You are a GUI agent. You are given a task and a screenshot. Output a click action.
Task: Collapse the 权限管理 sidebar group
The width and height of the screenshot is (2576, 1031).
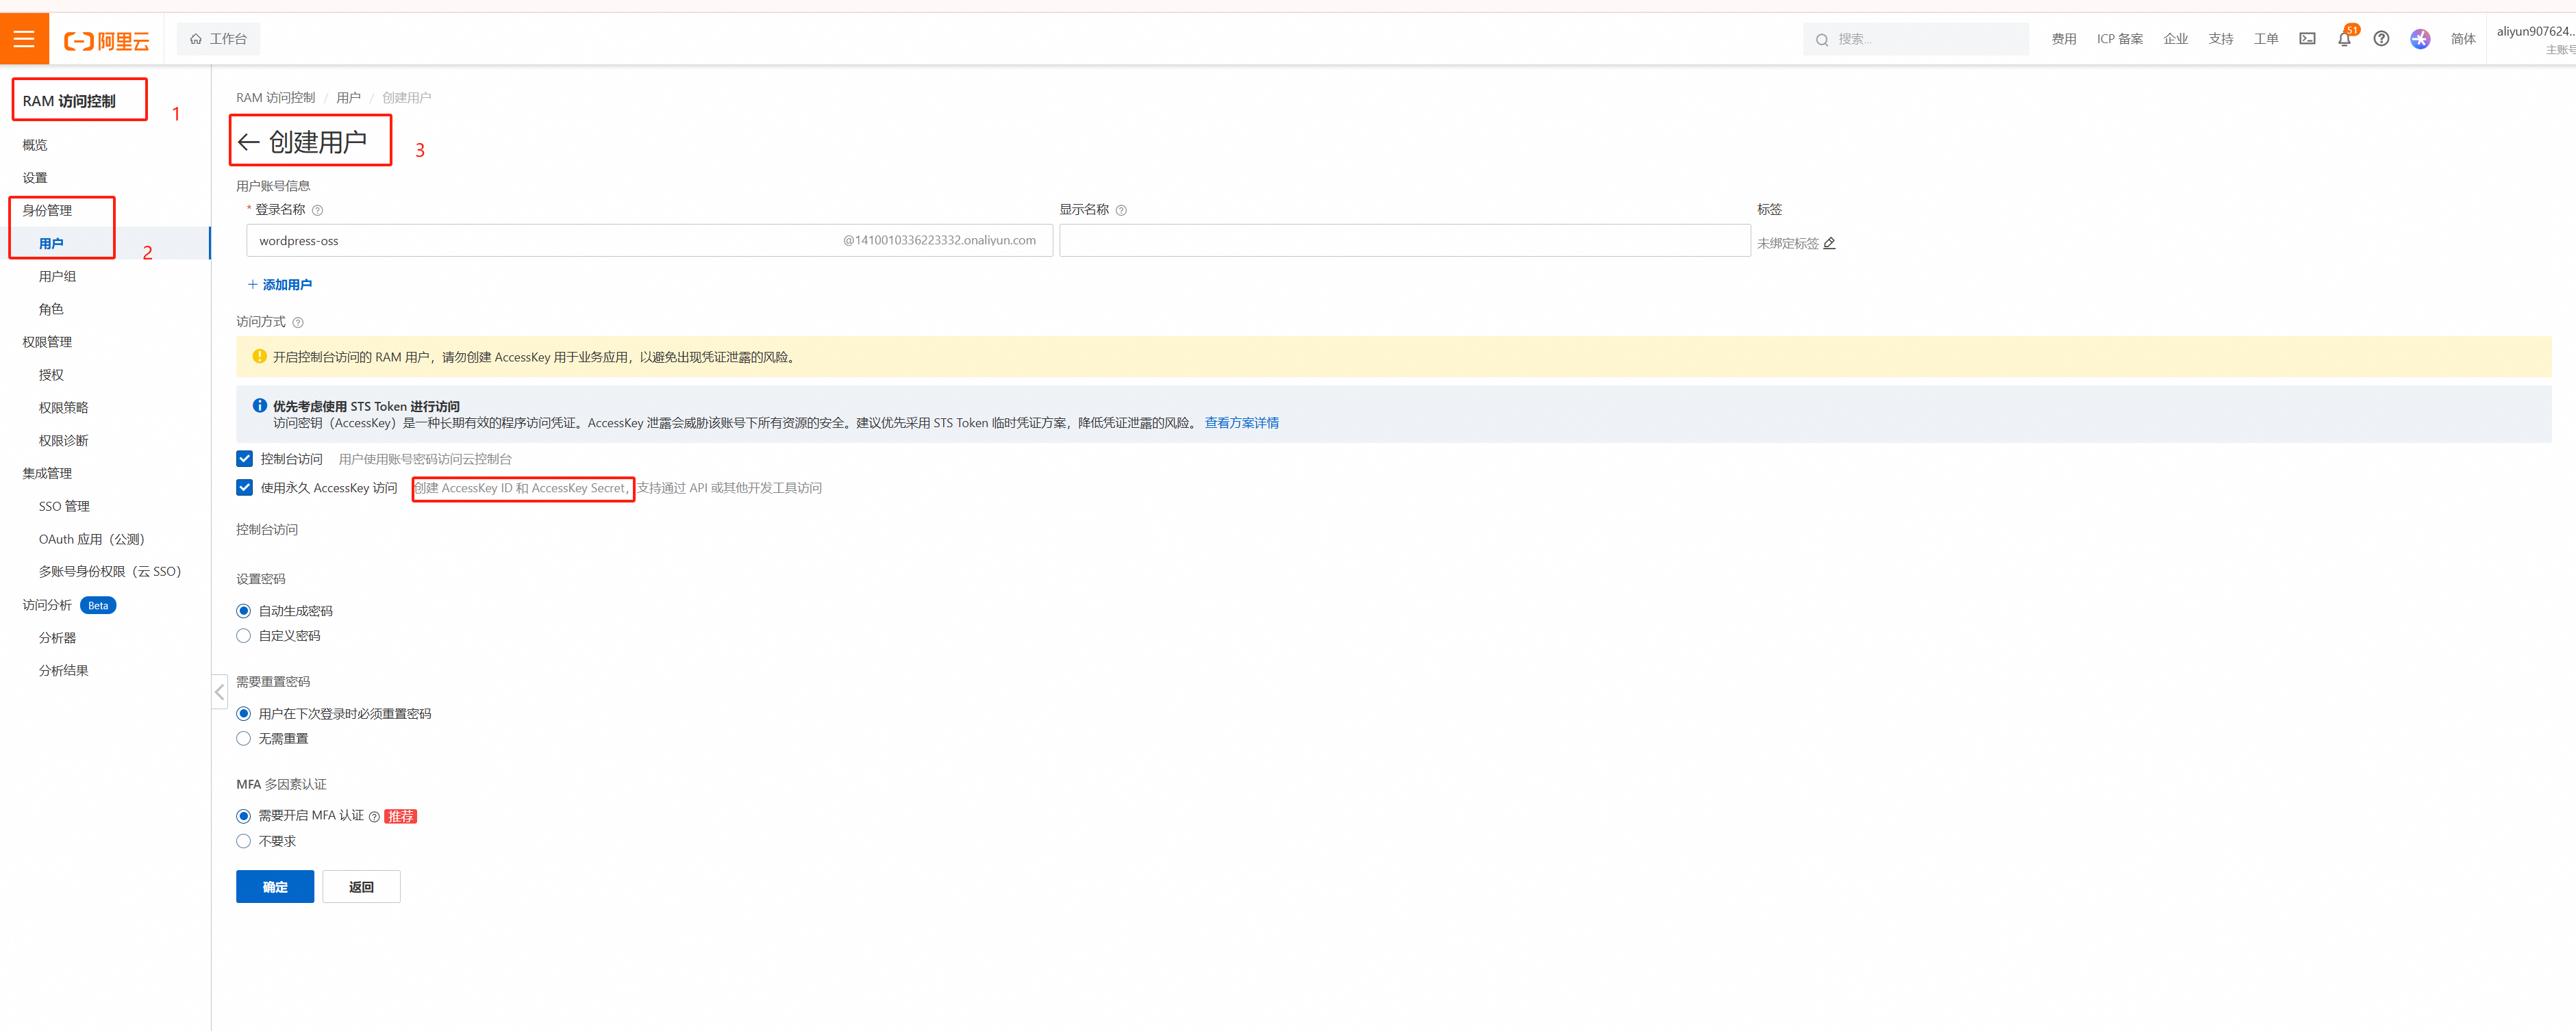point(47,342)
